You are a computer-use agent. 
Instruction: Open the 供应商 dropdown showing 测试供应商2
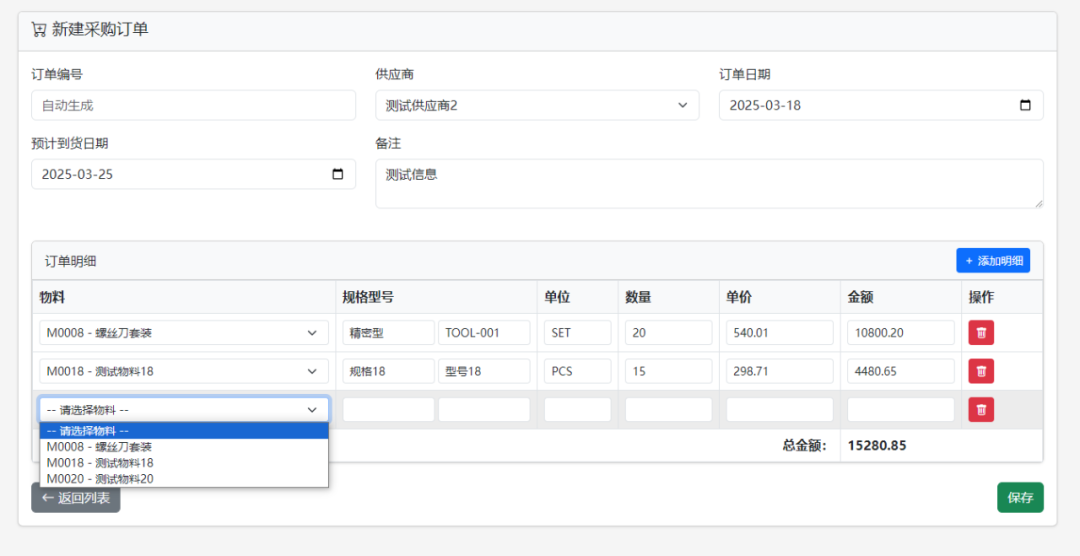tap(537, 105)
